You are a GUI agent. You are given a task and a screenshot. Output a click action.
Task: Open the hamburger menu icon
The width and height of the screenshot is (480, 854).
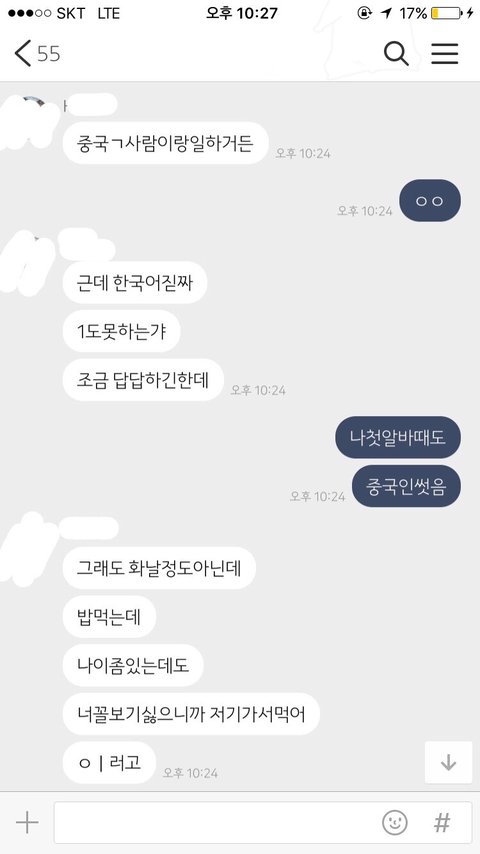[x=445, y=53]
